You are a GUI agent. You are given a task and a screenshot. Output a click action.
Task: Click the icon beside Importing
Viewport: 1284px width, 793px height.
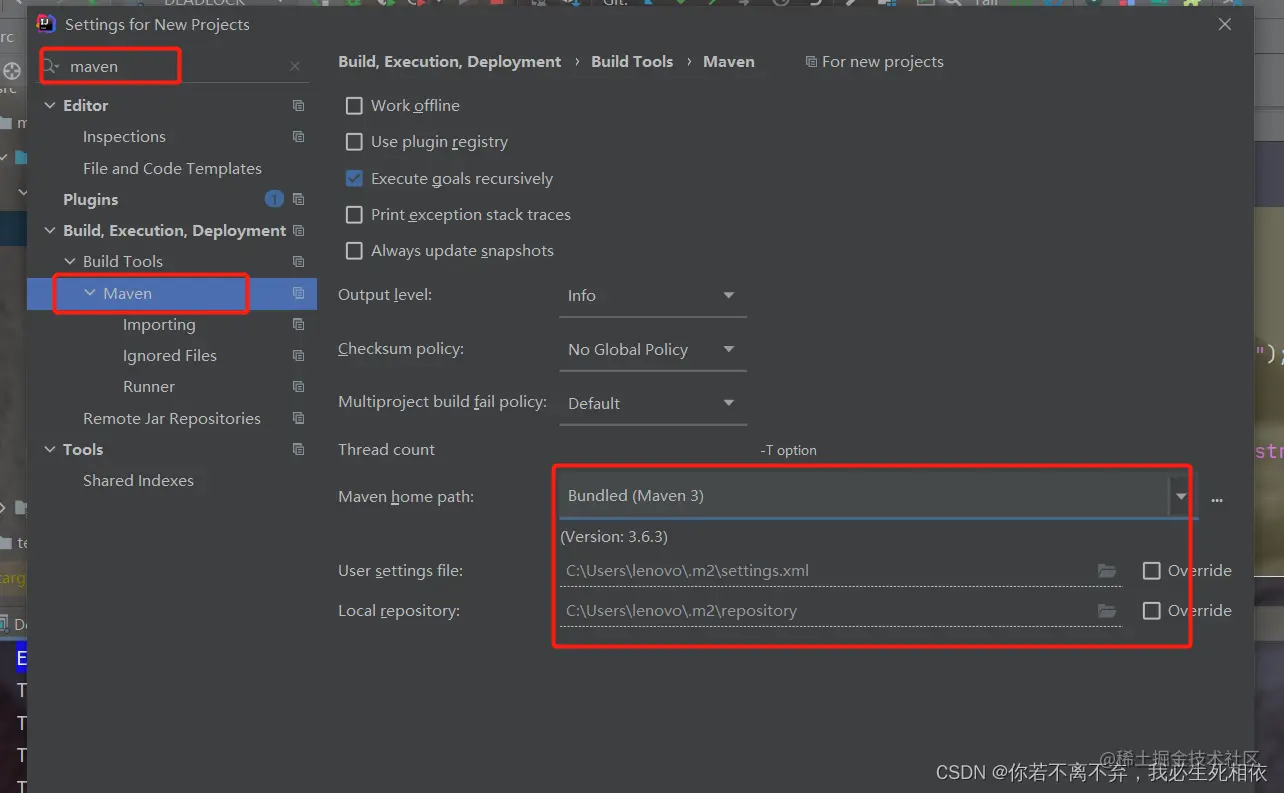coord(298,324)
